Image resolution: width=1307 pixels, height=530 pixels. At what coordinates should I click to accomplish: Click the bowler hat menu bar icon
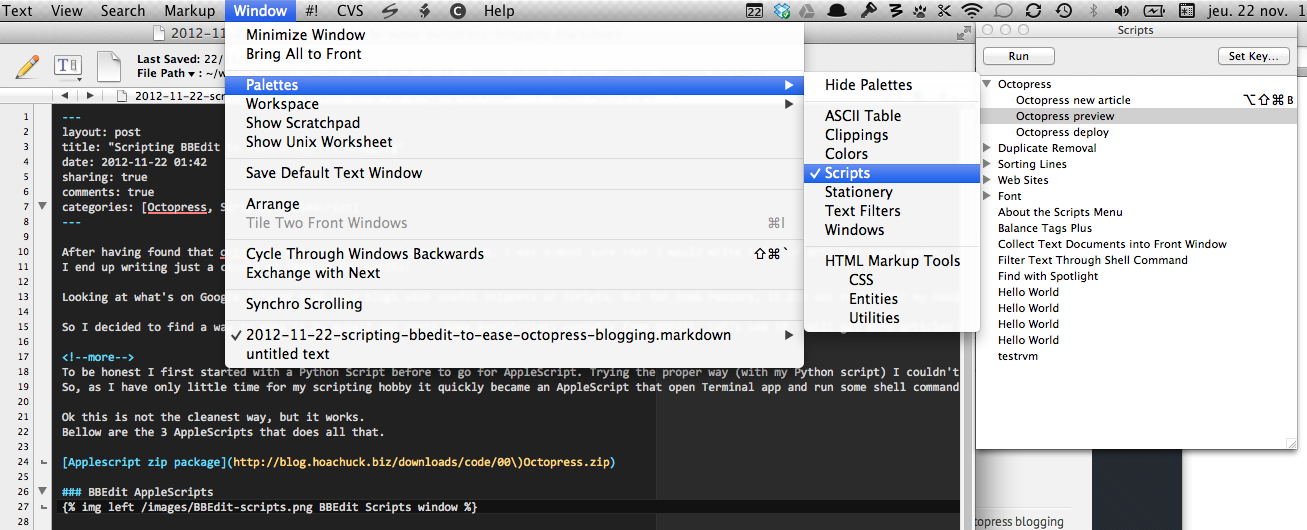(838, 11)
